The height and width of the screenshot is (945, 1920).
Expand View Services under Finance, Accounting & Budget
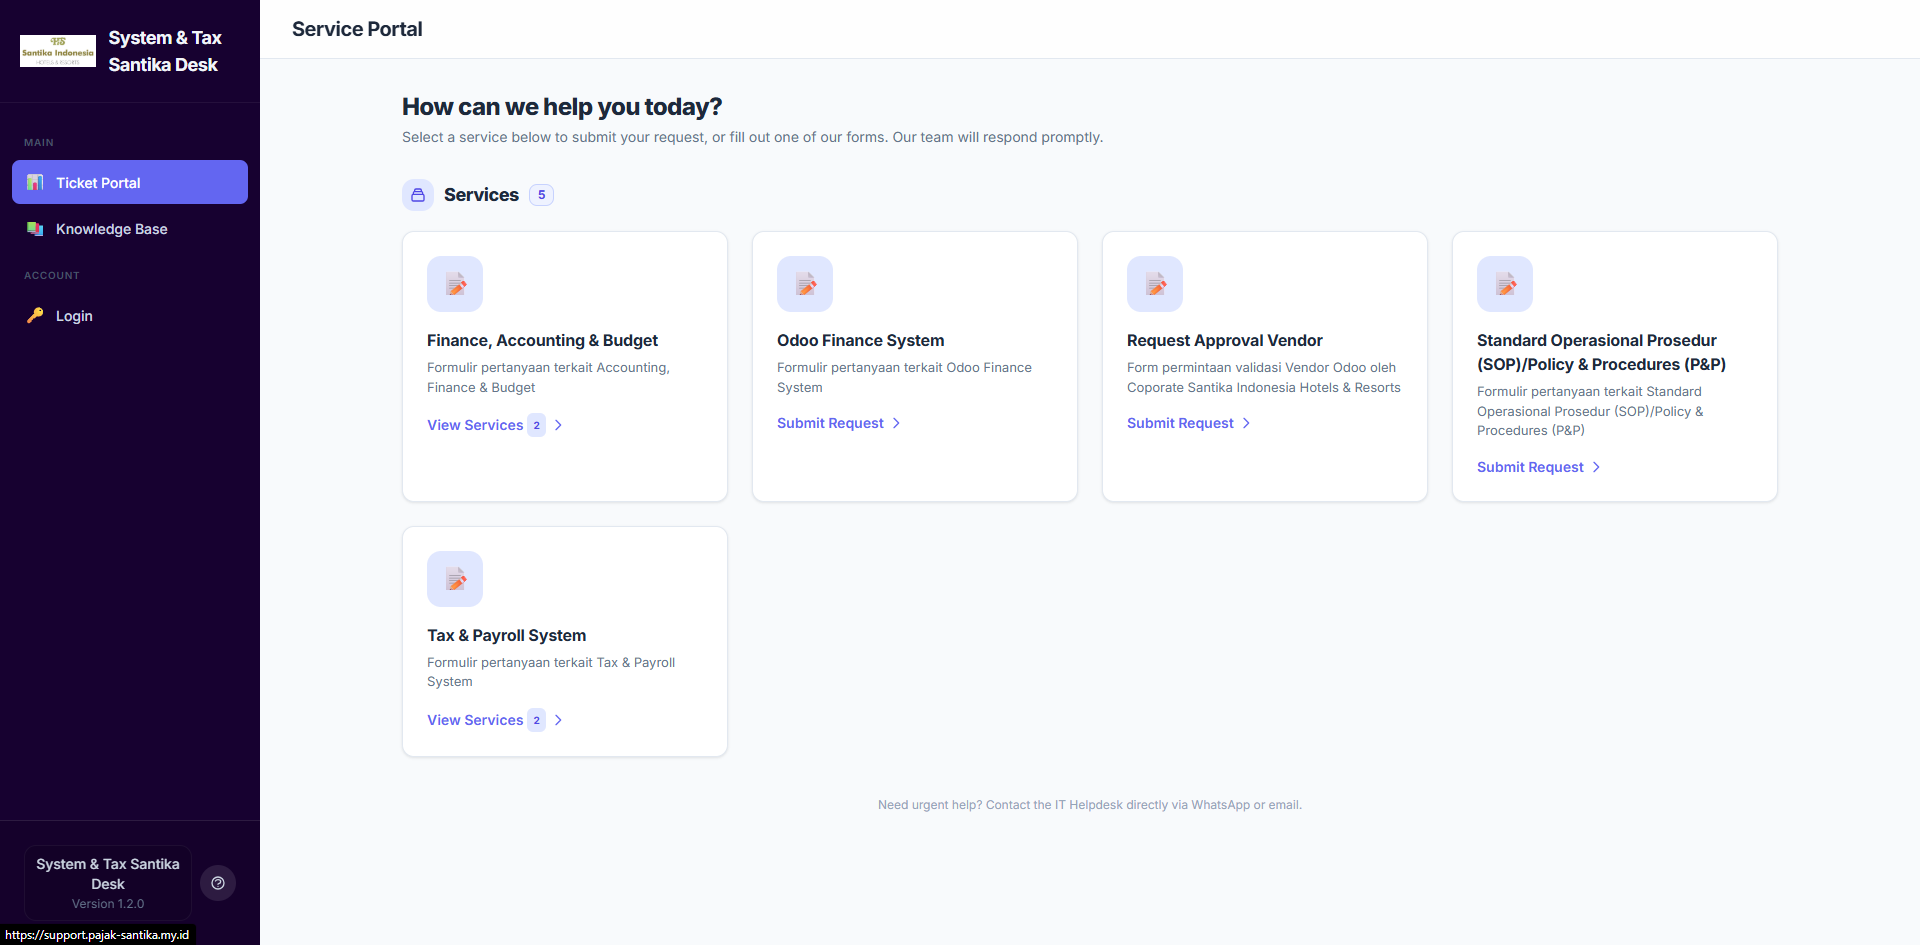[476, 425]
